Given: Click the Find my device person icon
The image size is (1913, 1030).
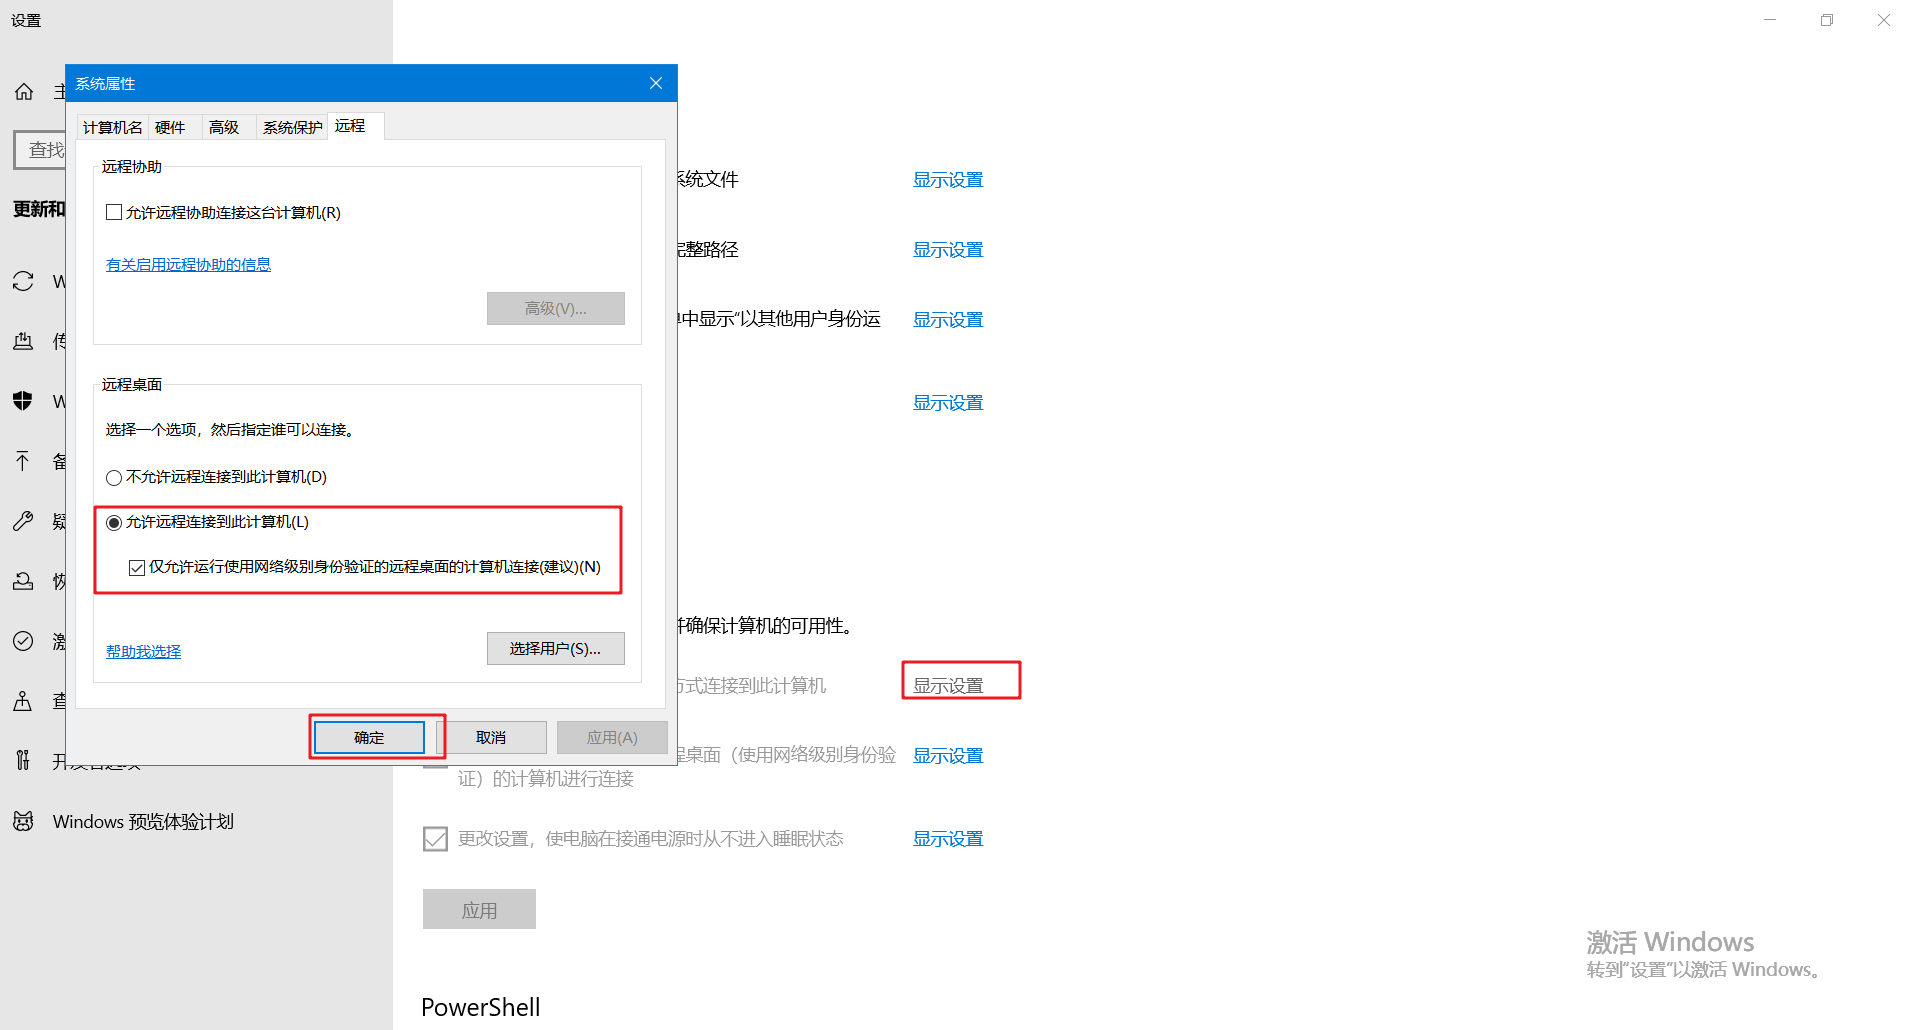Looking at the screenshot, I should [x=23, y=701].
